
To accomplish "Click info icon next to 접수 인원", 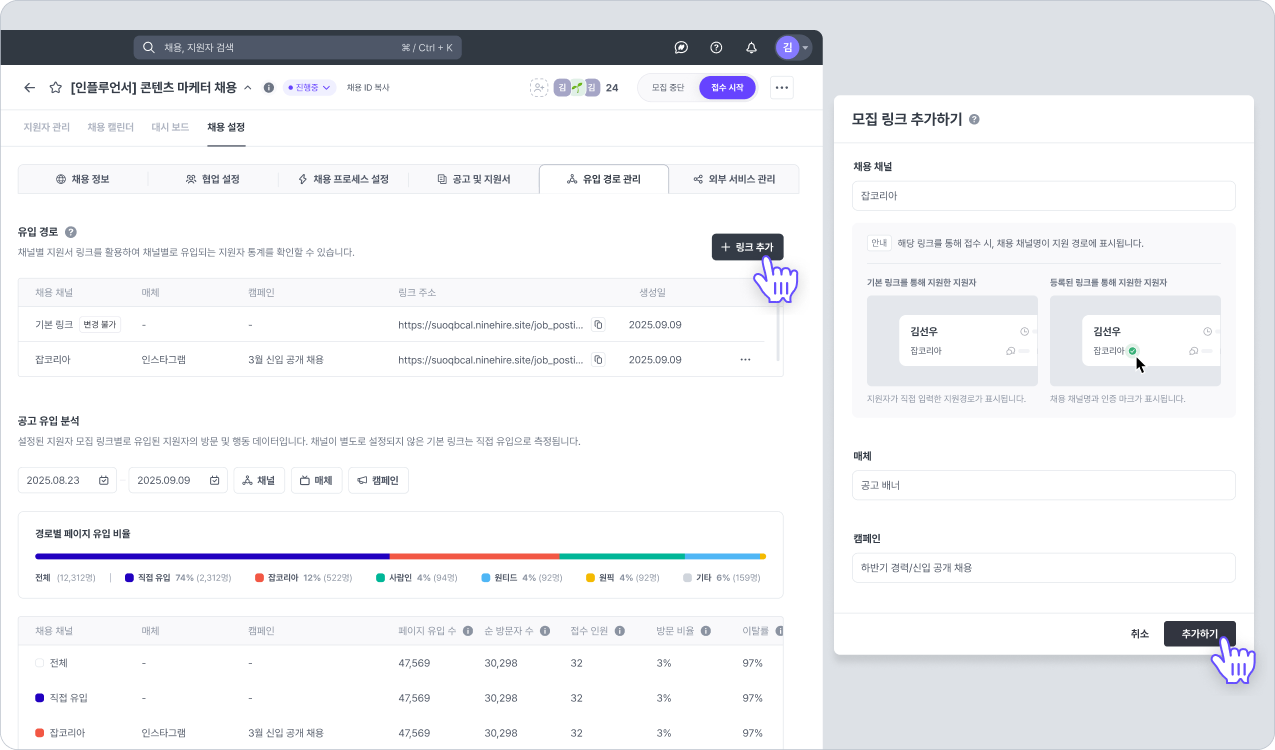I will coord(620,631).
